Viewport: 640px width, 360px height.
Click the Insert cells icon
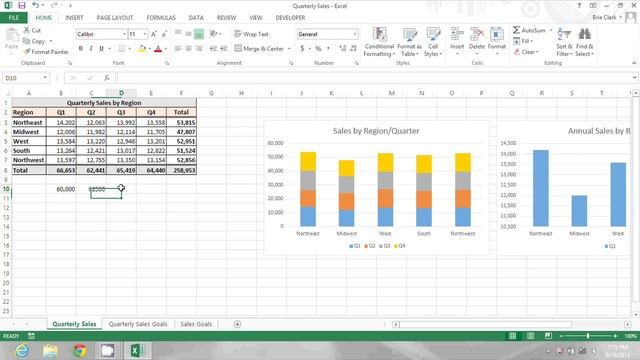pos(457,34)
